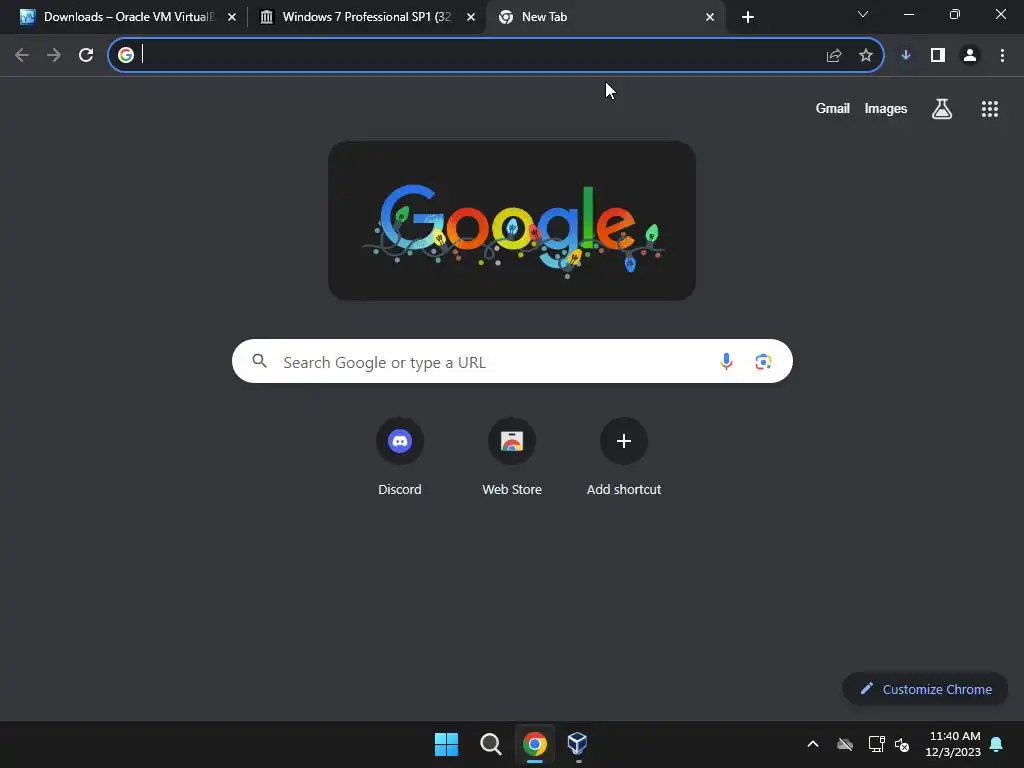Show hidden system tray icons
Image resolution: width=1024 pixels, height=768 pixels.
point(813,744)
